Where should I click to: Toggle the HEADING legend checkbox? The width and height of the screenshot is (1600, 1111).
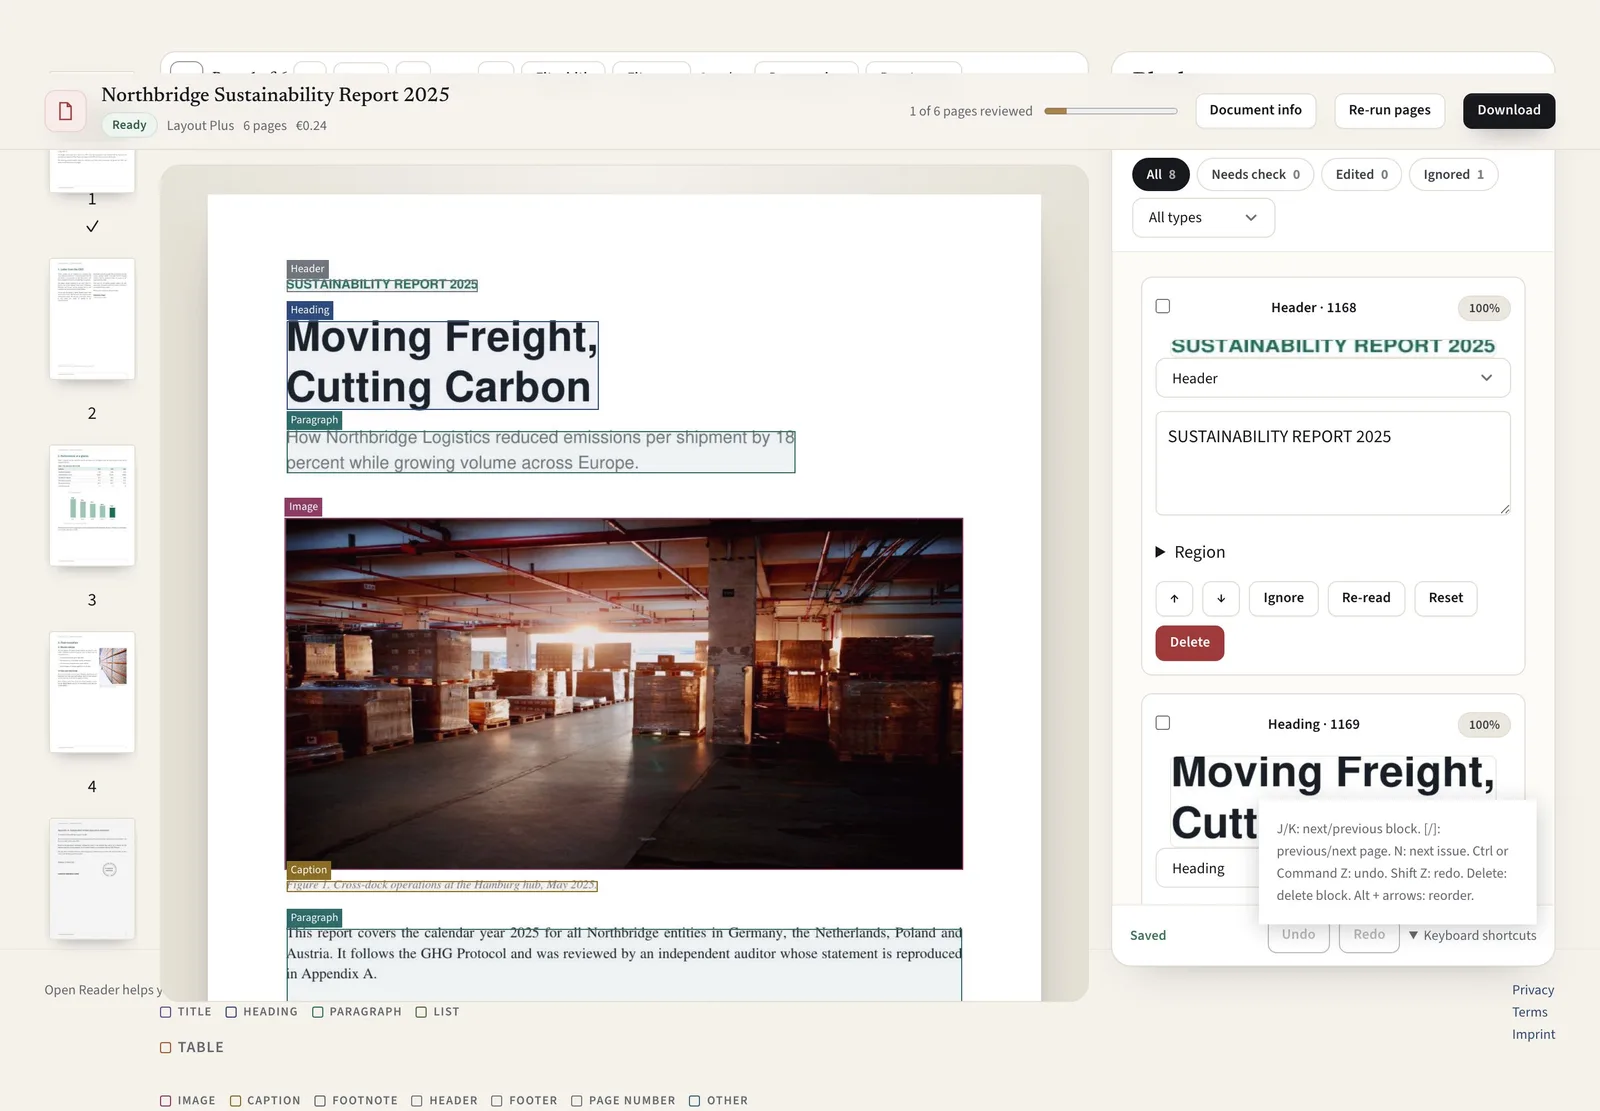coord(231,1012)
